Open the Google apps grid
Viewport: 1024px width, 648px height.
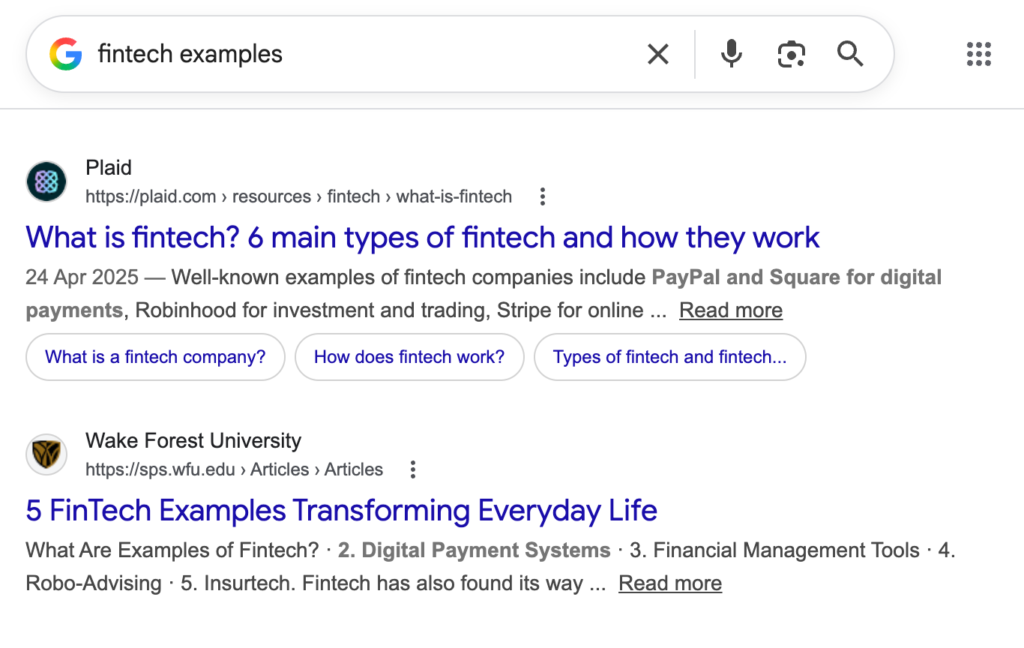(978, 54)
